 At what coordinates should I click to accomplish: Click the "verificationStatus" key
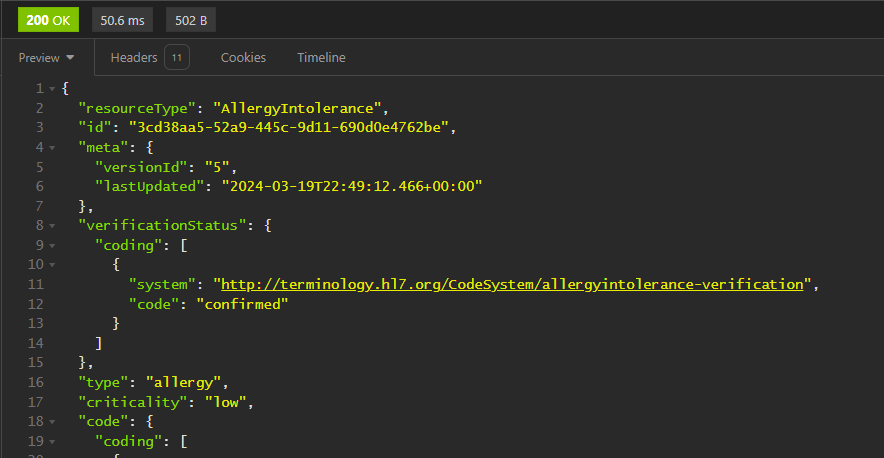coord(162,226)
